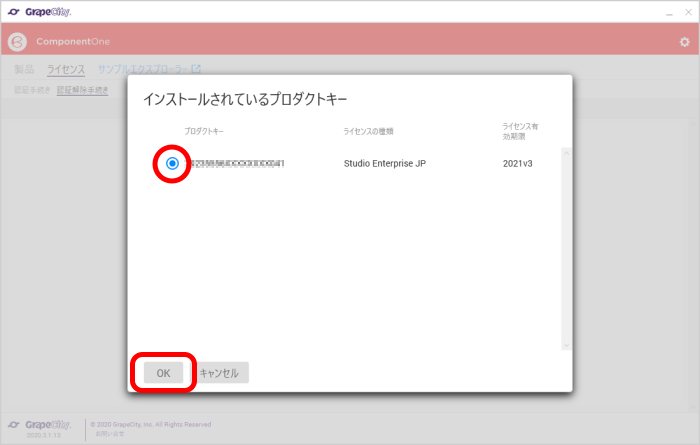This screenshot has width=700, height=445.
Task: Click the 2020.3.1.13 version number
Action: pyautogui.click(x=43, y=435)
